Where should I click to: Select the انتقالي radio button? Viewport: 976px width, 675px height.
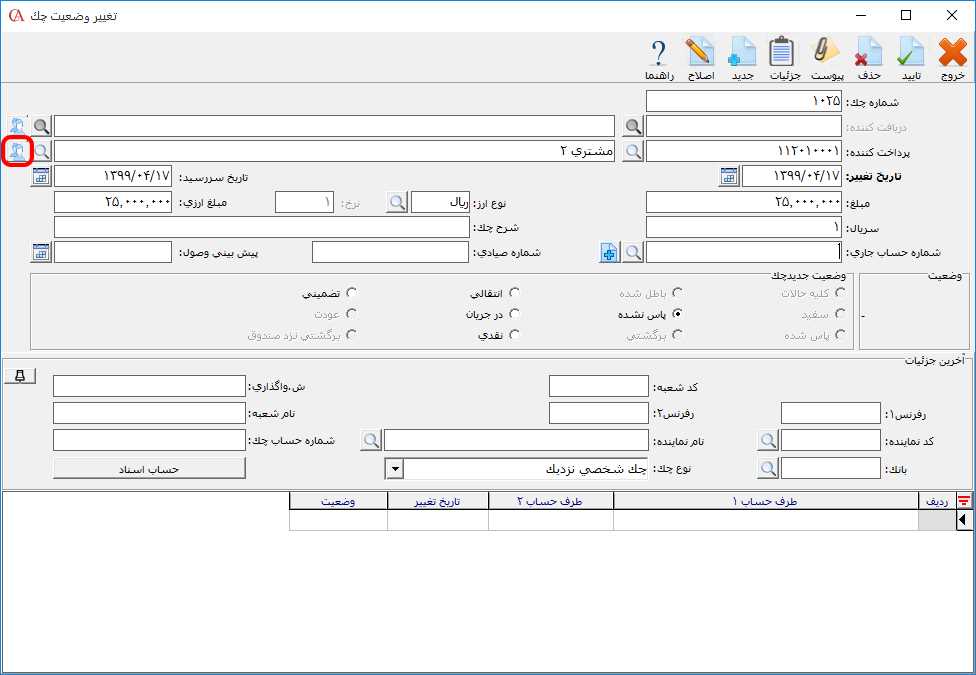pos(514,293)
